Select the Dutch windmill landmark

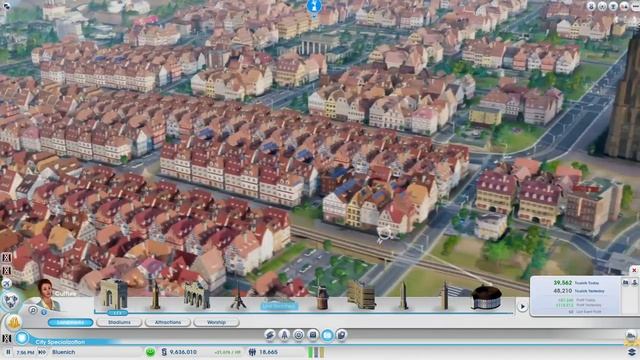[x=322, y=298]
